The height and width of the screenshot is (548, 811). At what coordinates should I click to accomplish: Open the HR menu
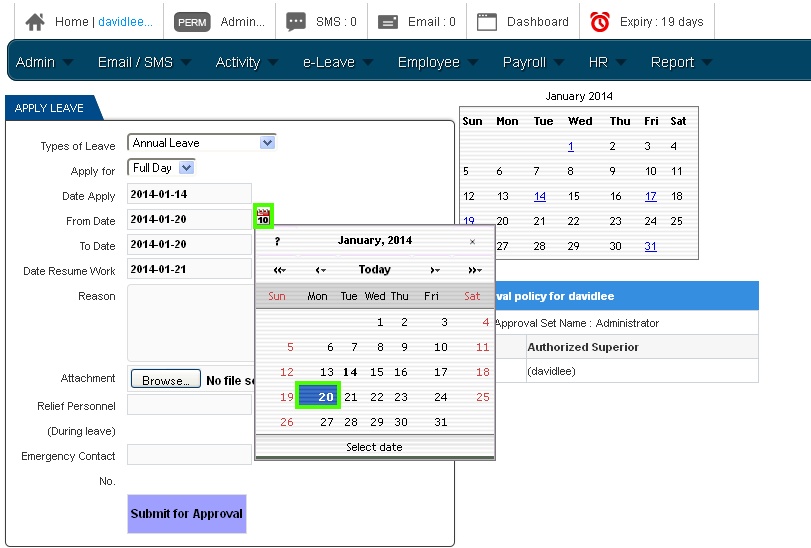[x=607, y=62]
